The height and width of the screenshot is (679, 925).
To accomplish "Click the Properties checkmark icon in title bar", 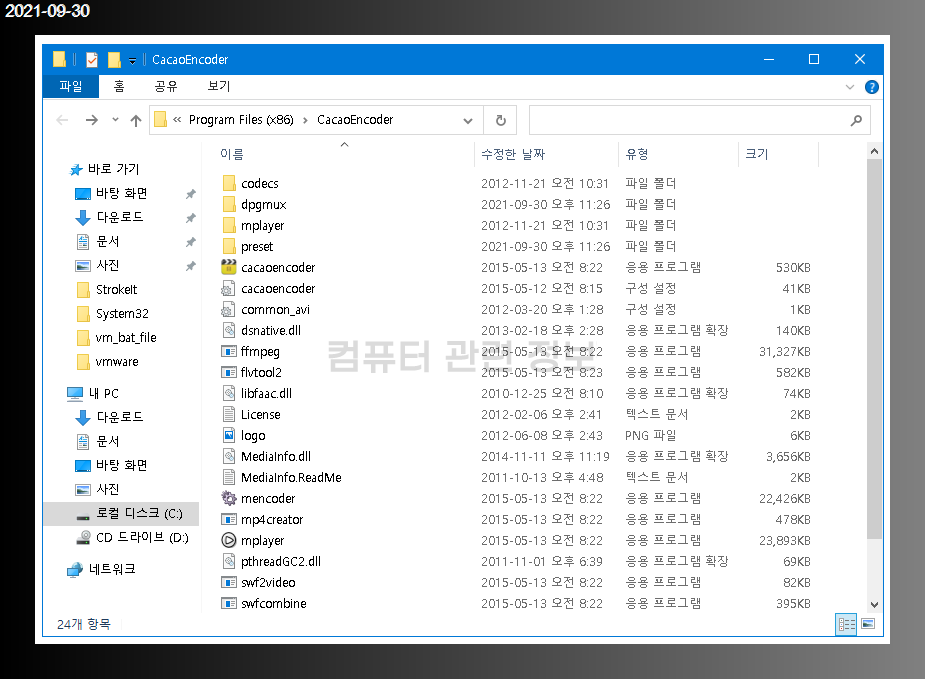I will 91,60.
